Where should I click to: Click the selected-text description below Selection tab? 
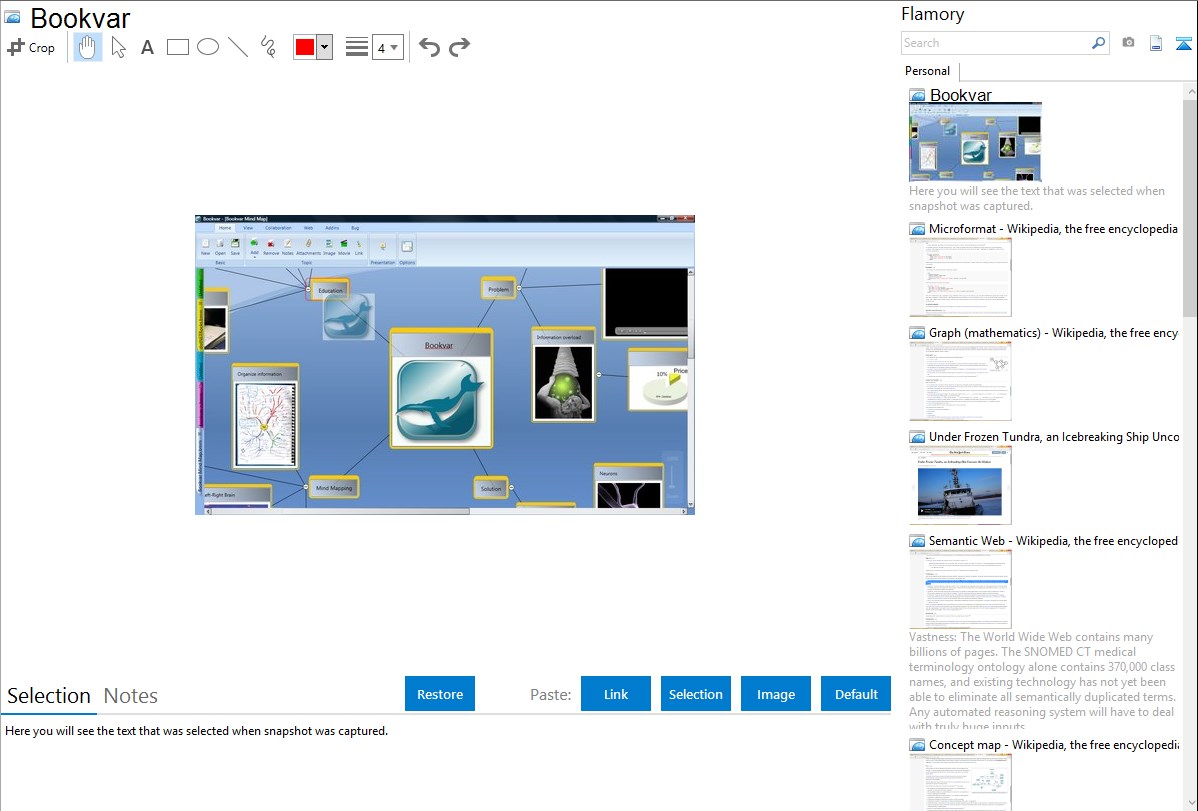pos(196,731)
